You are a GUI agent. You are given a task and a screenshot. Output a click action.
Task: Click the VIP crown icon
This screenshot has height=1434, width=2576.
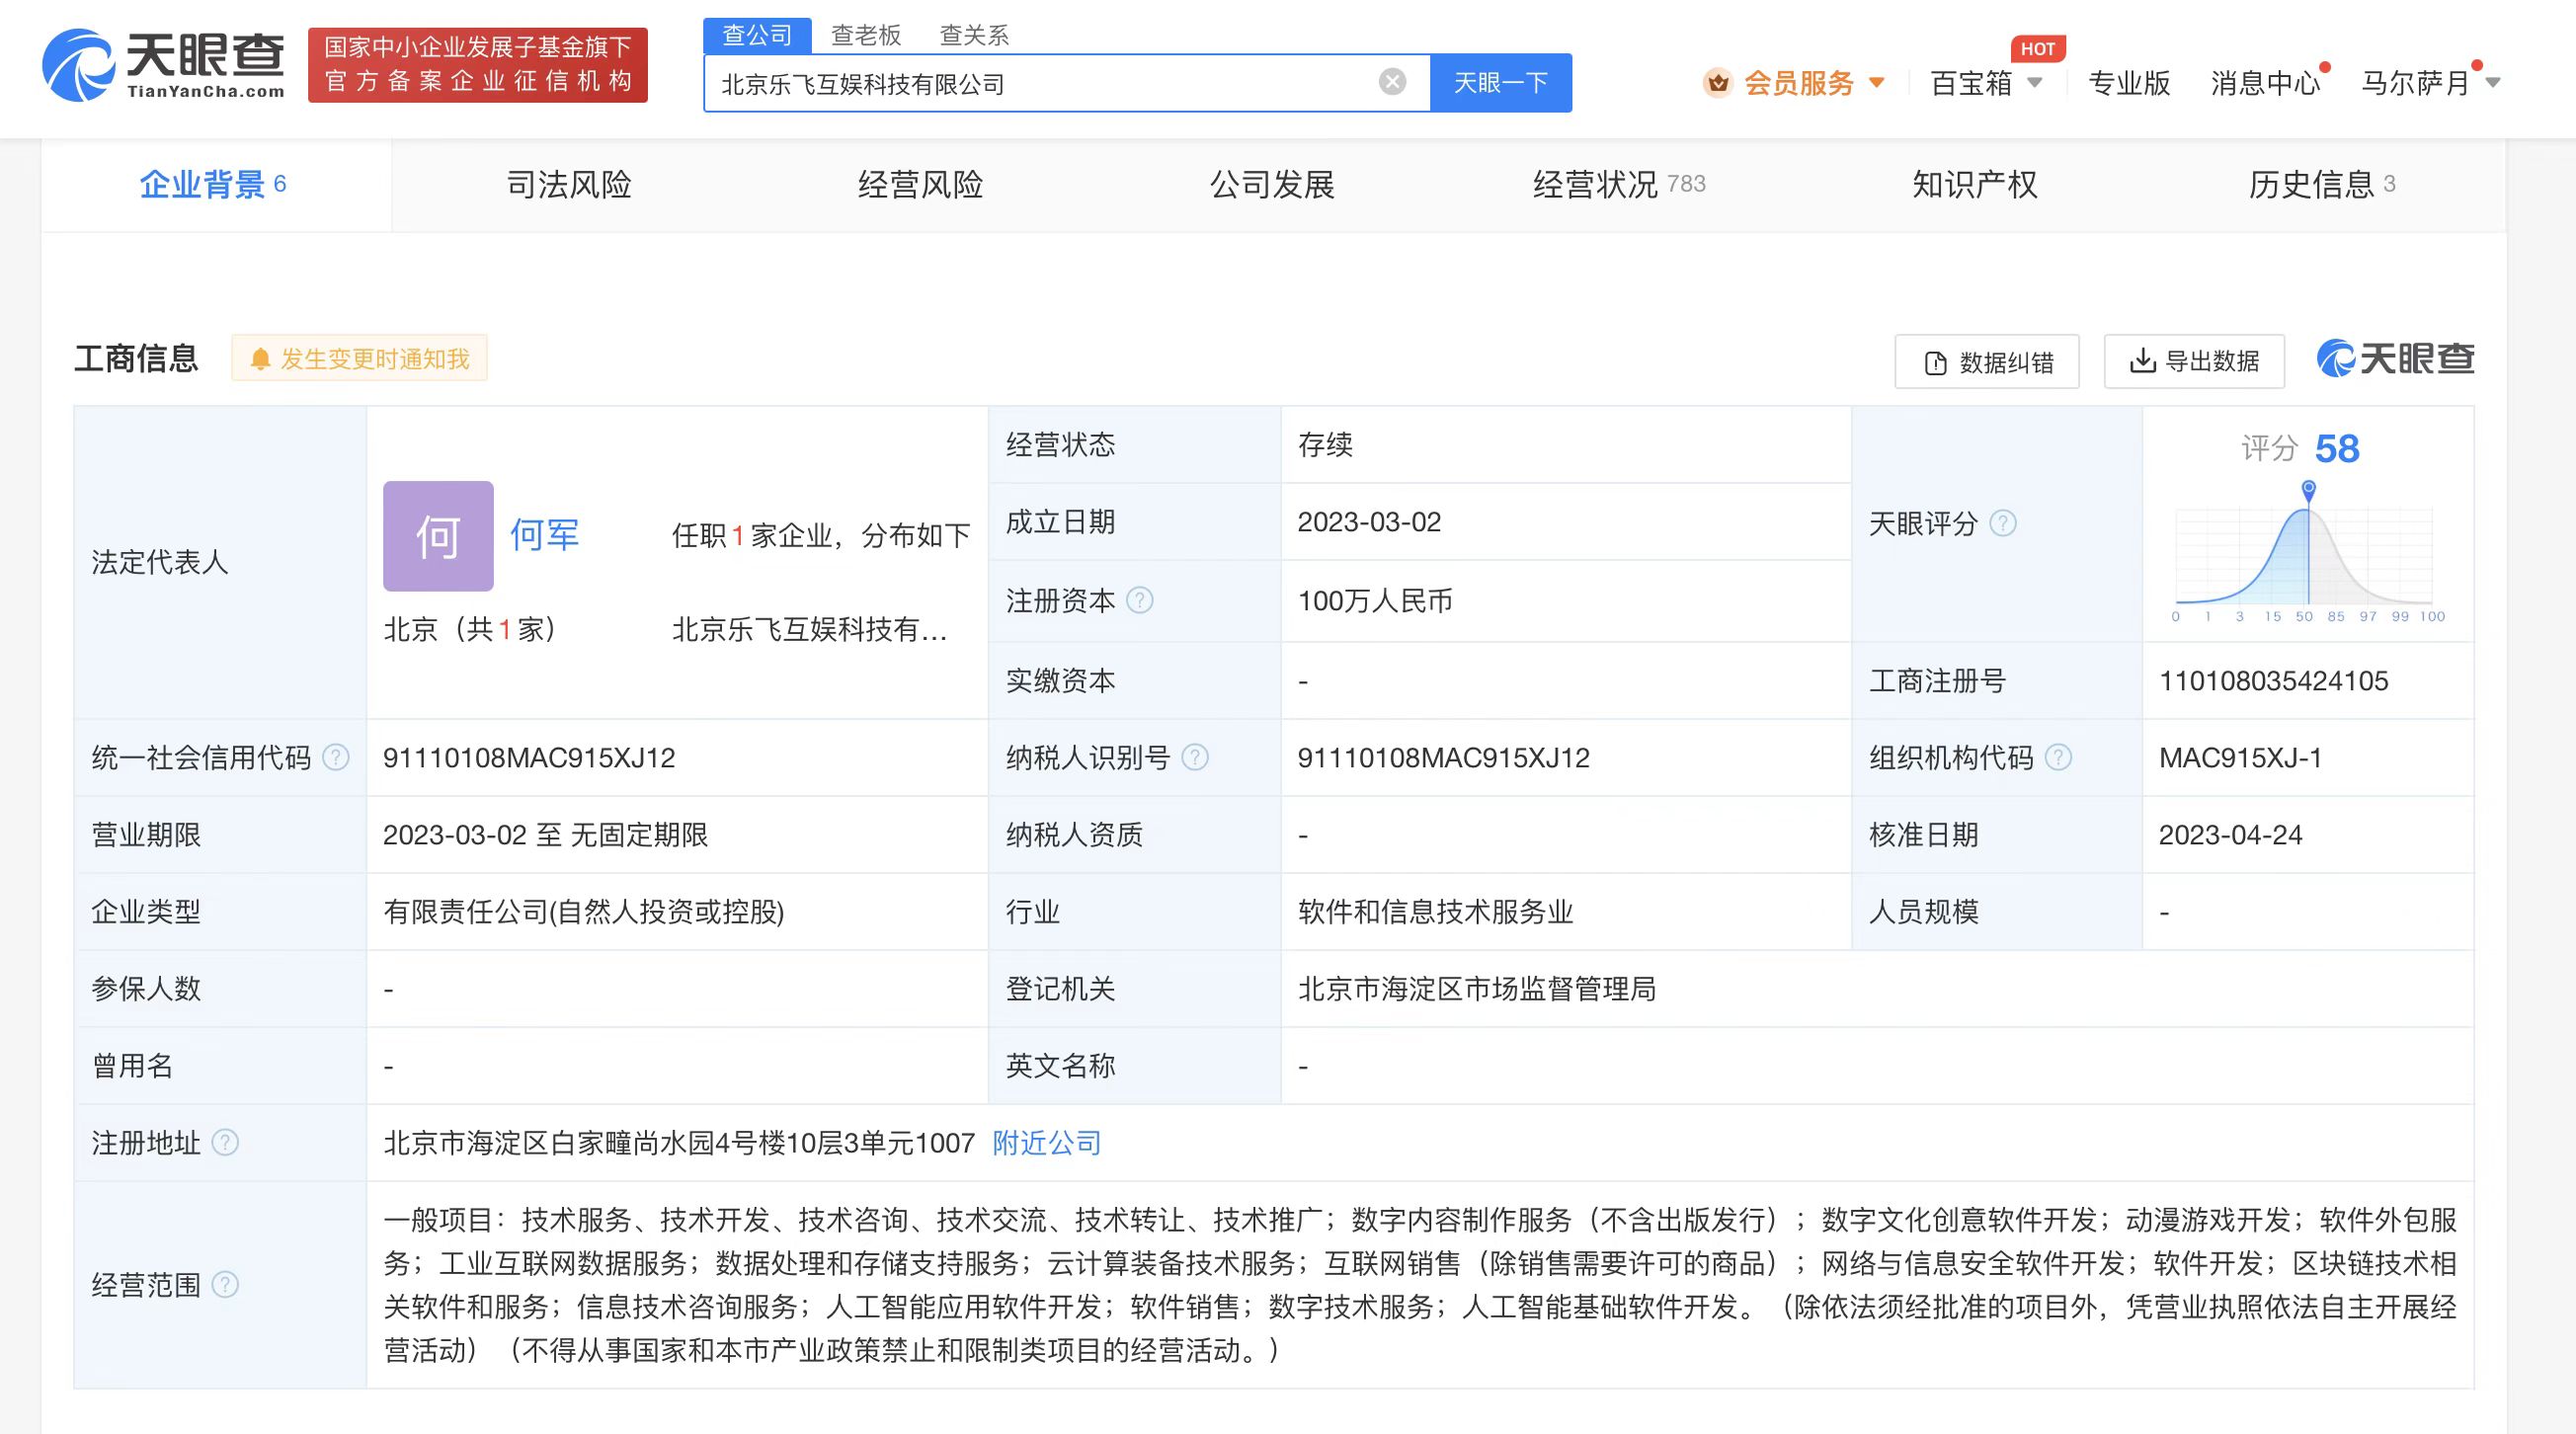coord(1718,83)
